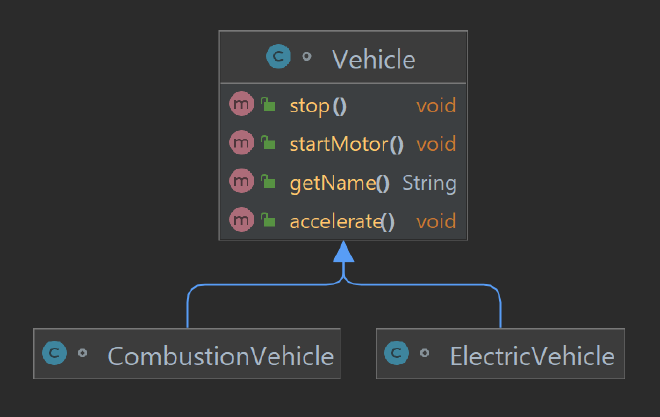Click the method icon beside accelerate()

pos(242,220)
